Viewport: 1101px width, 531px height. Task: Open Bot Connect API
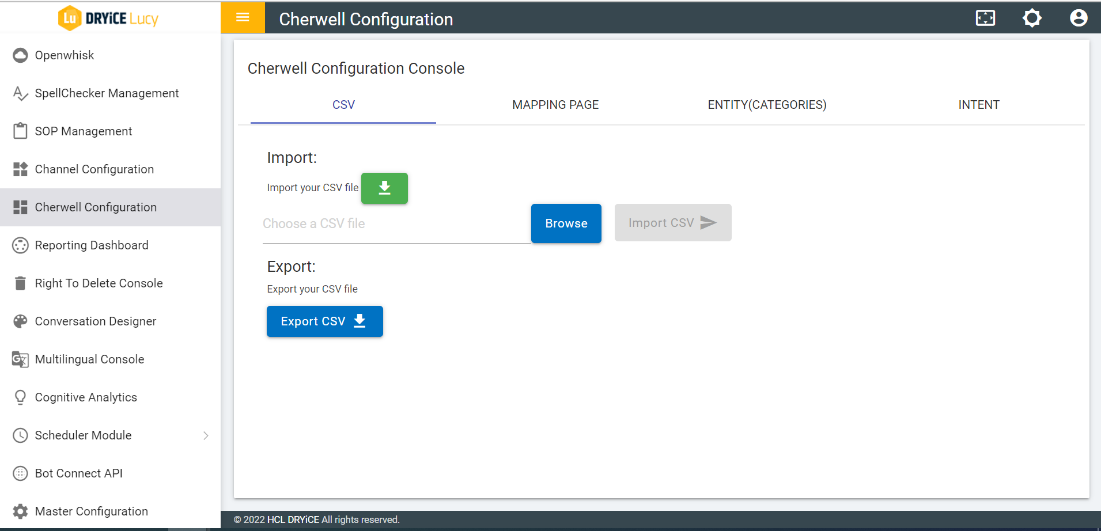[x=110, y=473]
